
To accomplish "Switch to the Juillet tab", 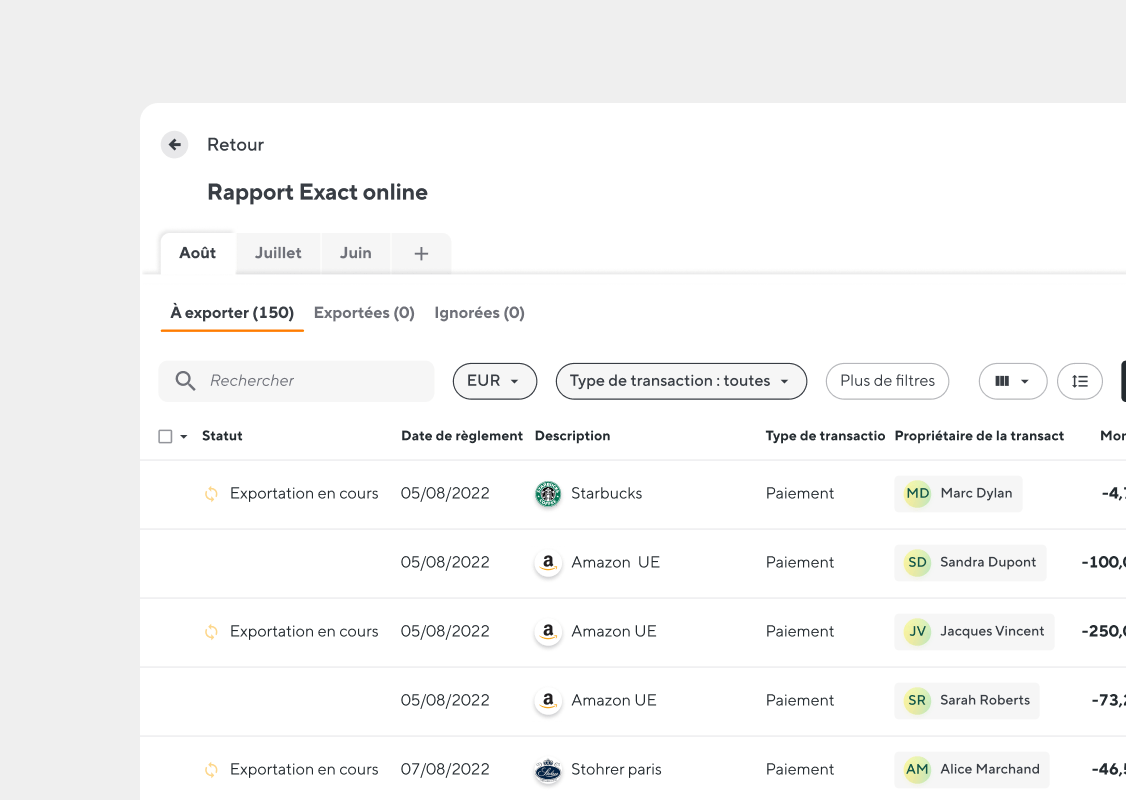I will click(x=278, y=253).
